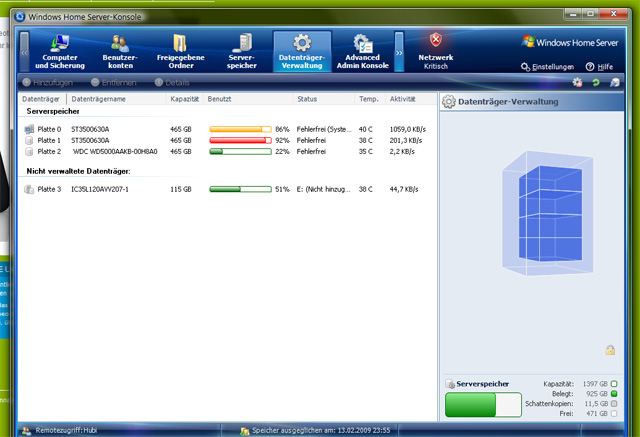Sort by the Temp. column header
This screenshot has height=437, width=640.
370,99
